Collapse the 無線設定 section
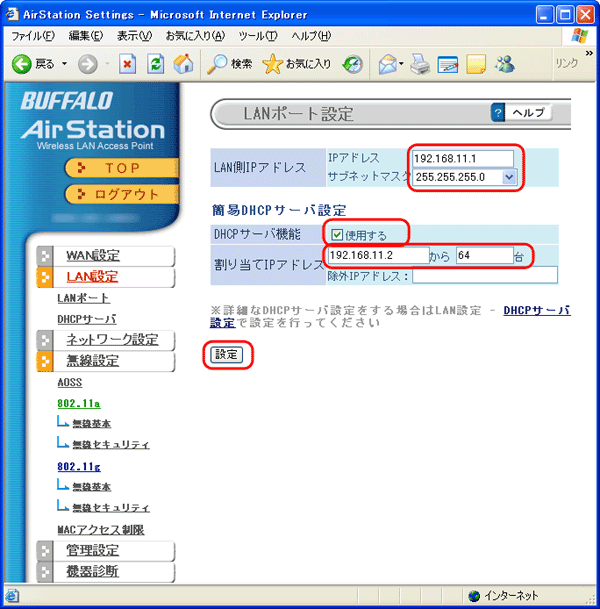The height and width of the screenshot is (609, 600). [106, 361]
